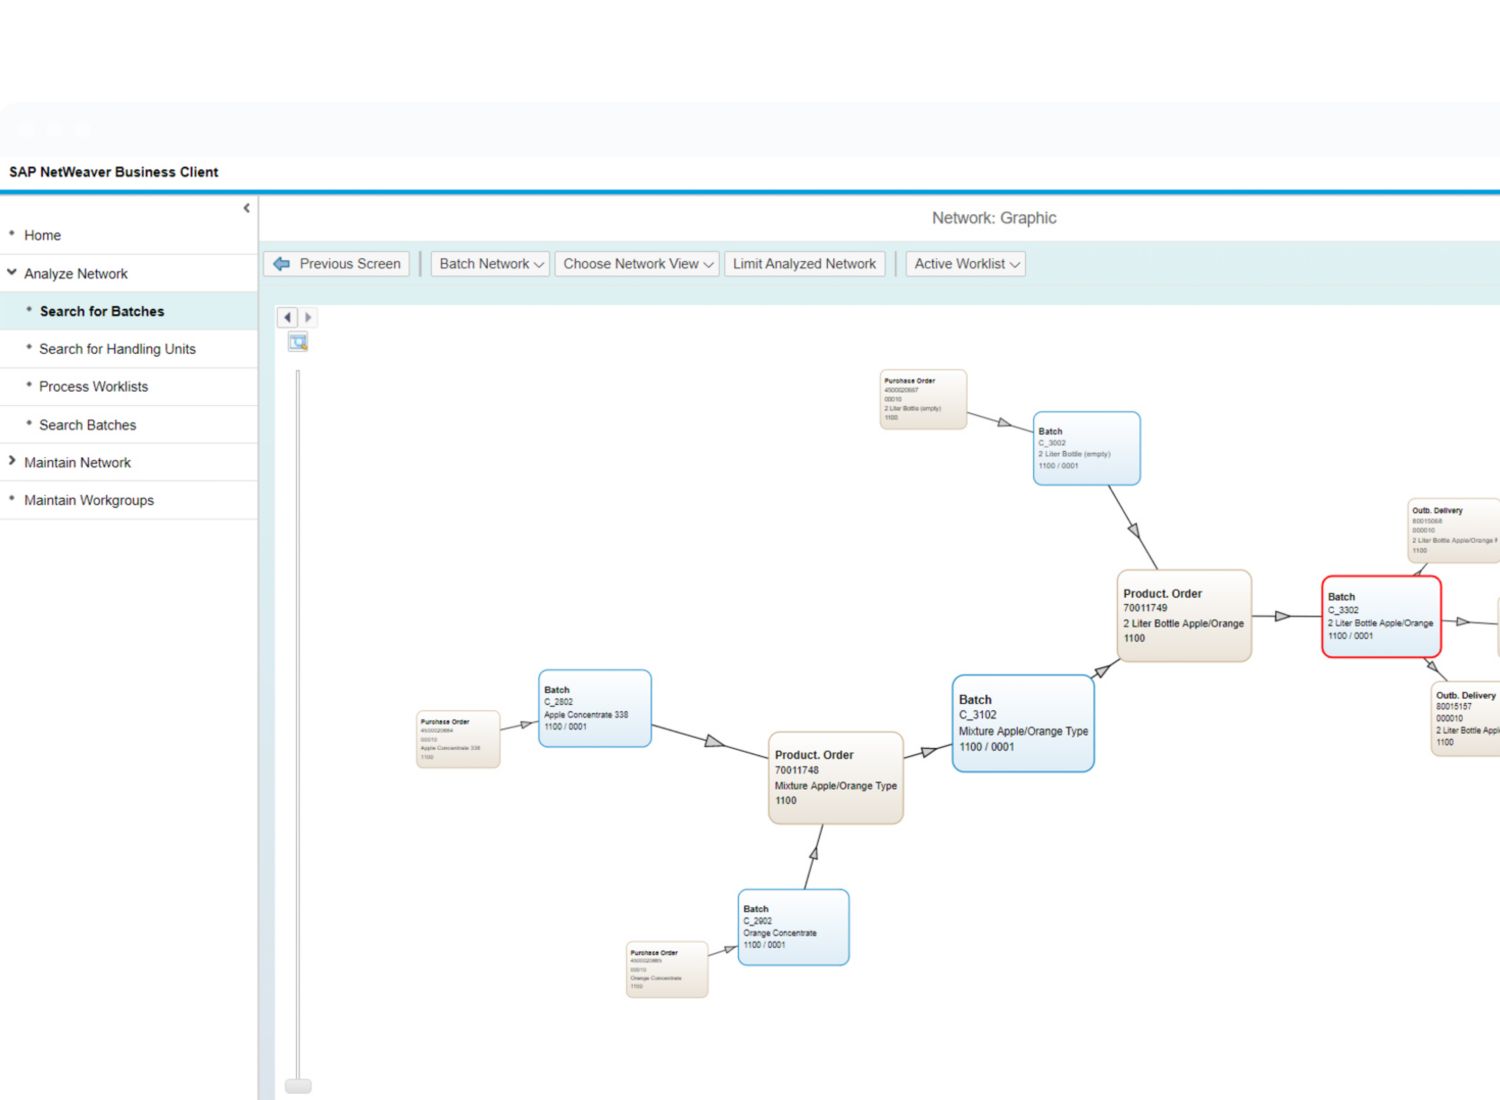This screenshot has height=1100, width=1500.
Task: Collapse the Analyze Network tree section
Action: click(x=12, y=273)
